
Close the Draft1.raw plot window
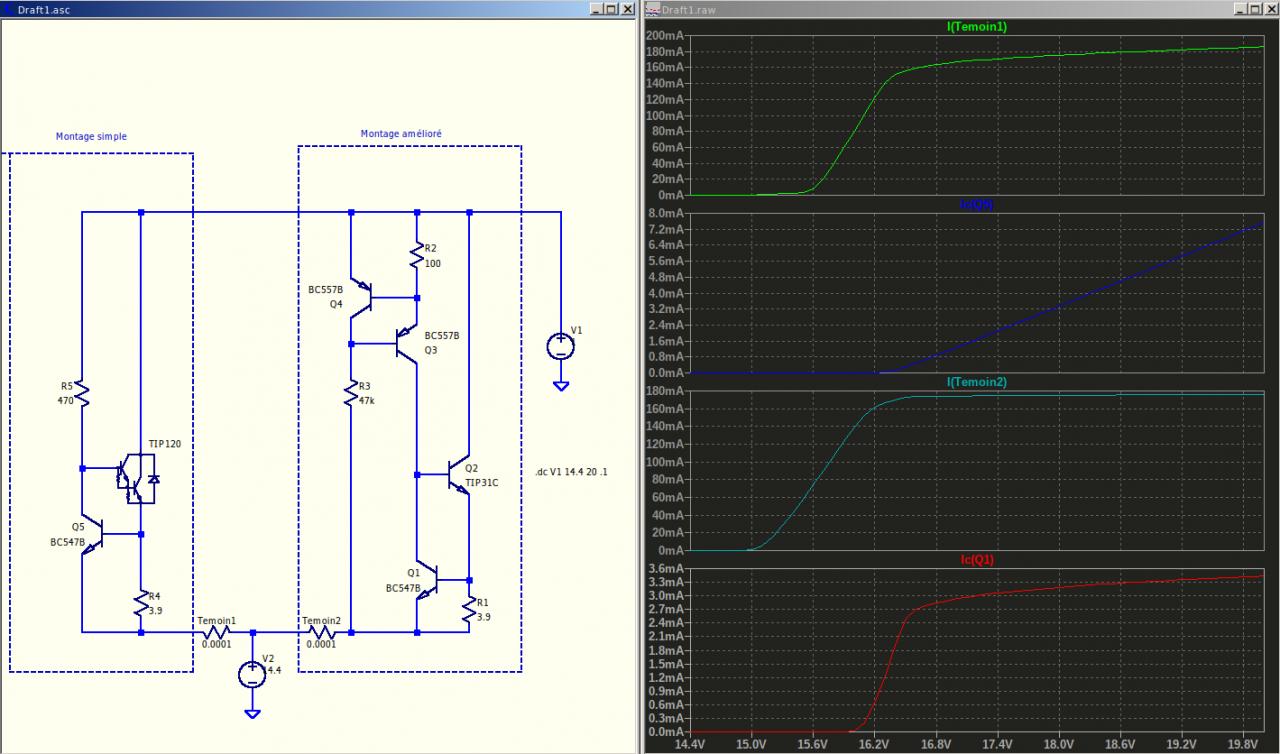[x=1270, y=9]
